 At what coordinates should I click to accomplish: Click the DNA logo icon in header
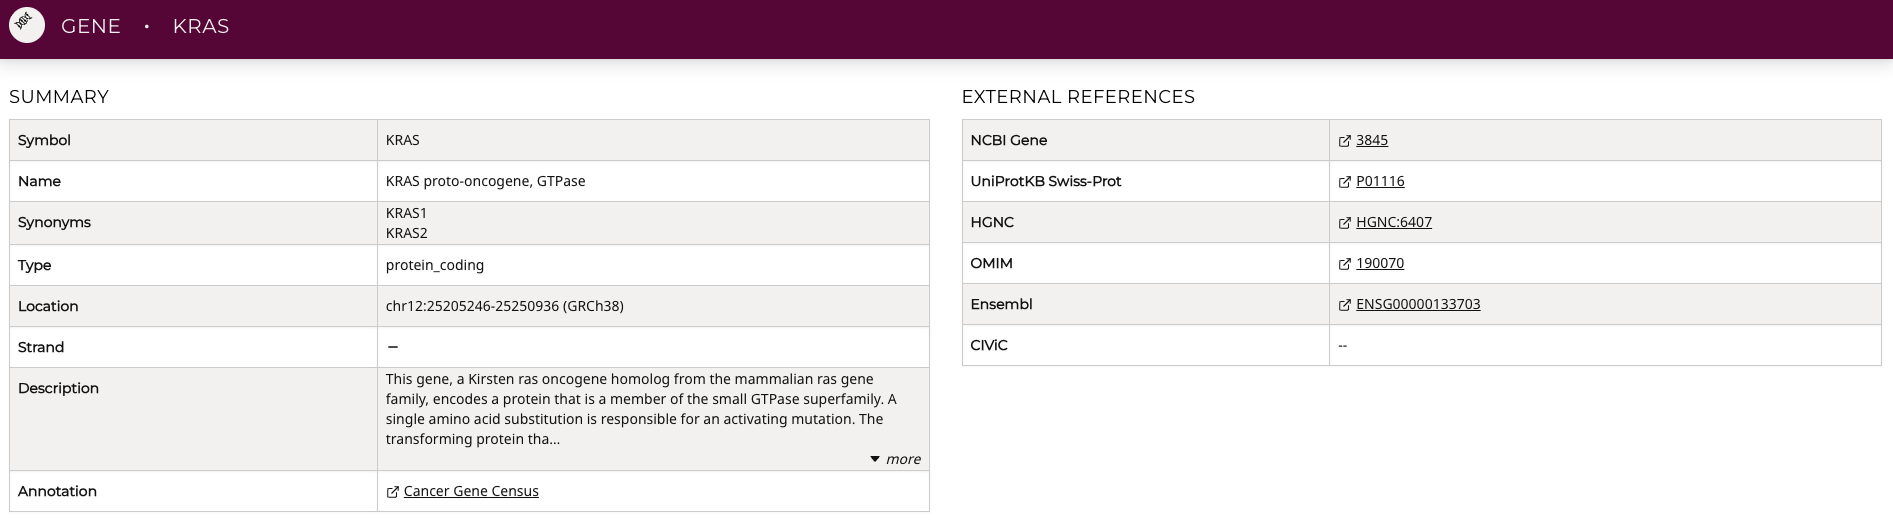pyautogui.click(x=27, y=25)
